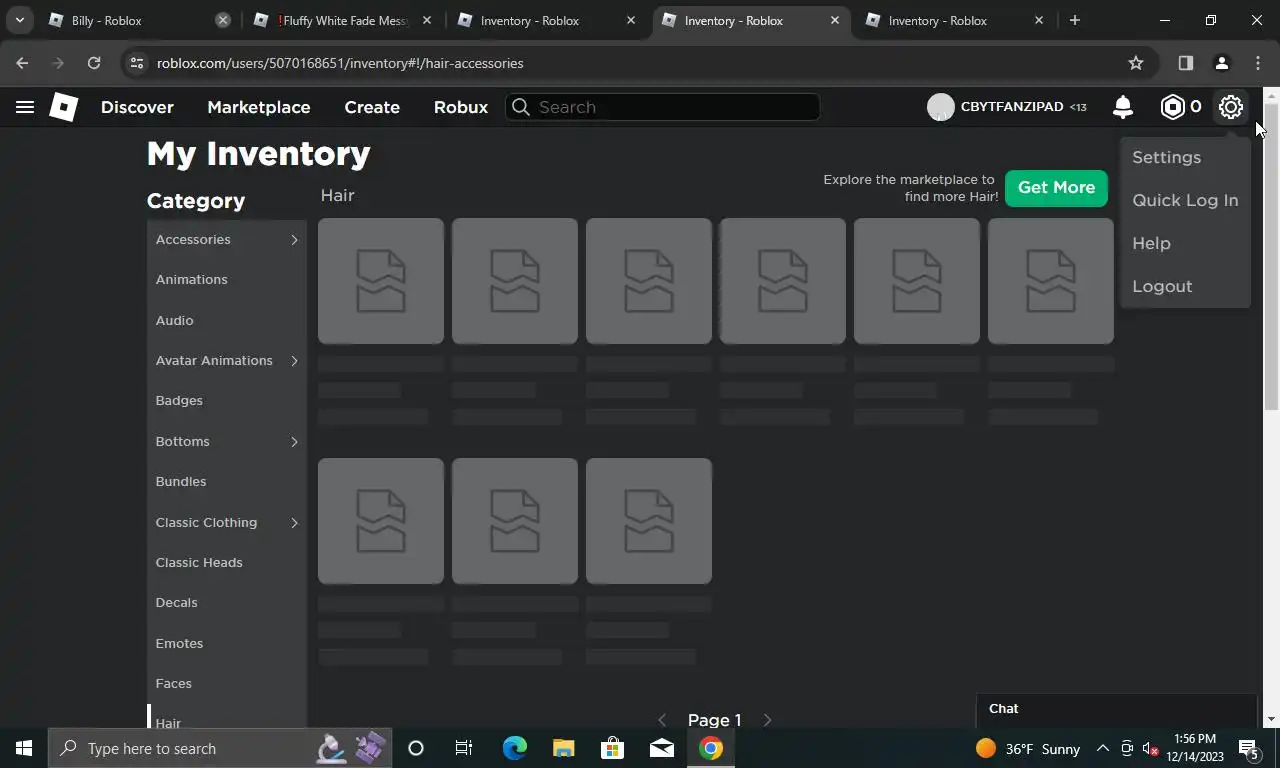Open the hamburger navigation menu
This screenshot has height=768, width=1280.
pyautogui.click(x=25, y=107)
